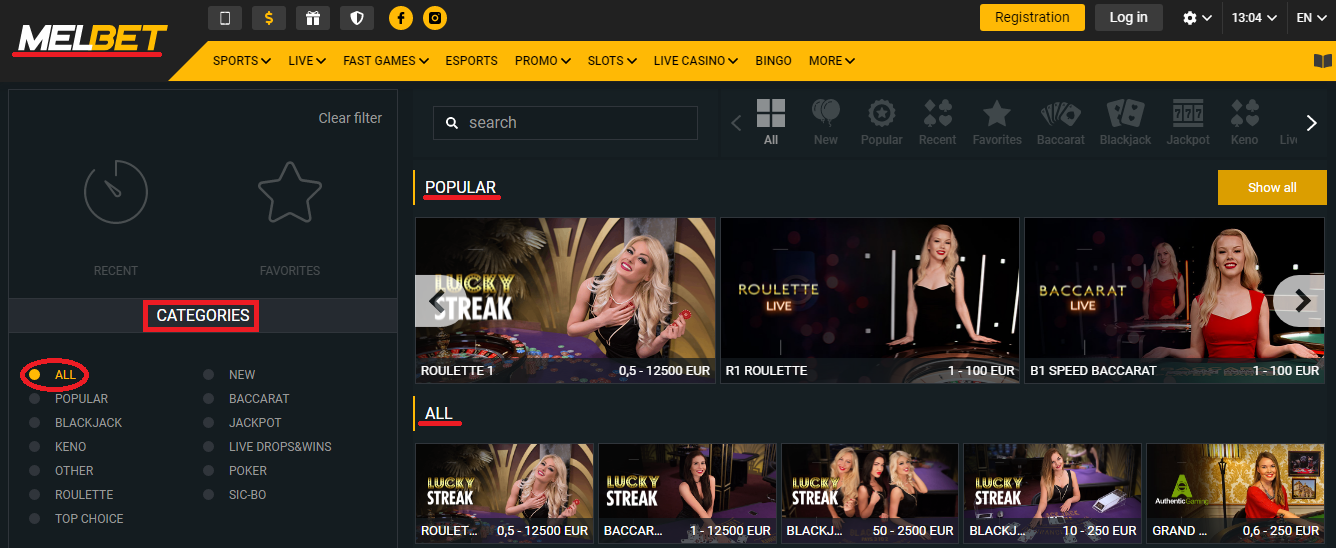Open the Lucky Streak BACCAR... 1 - 12500 EUR game
Viewport: 1336px width, 548px height.
687,493
